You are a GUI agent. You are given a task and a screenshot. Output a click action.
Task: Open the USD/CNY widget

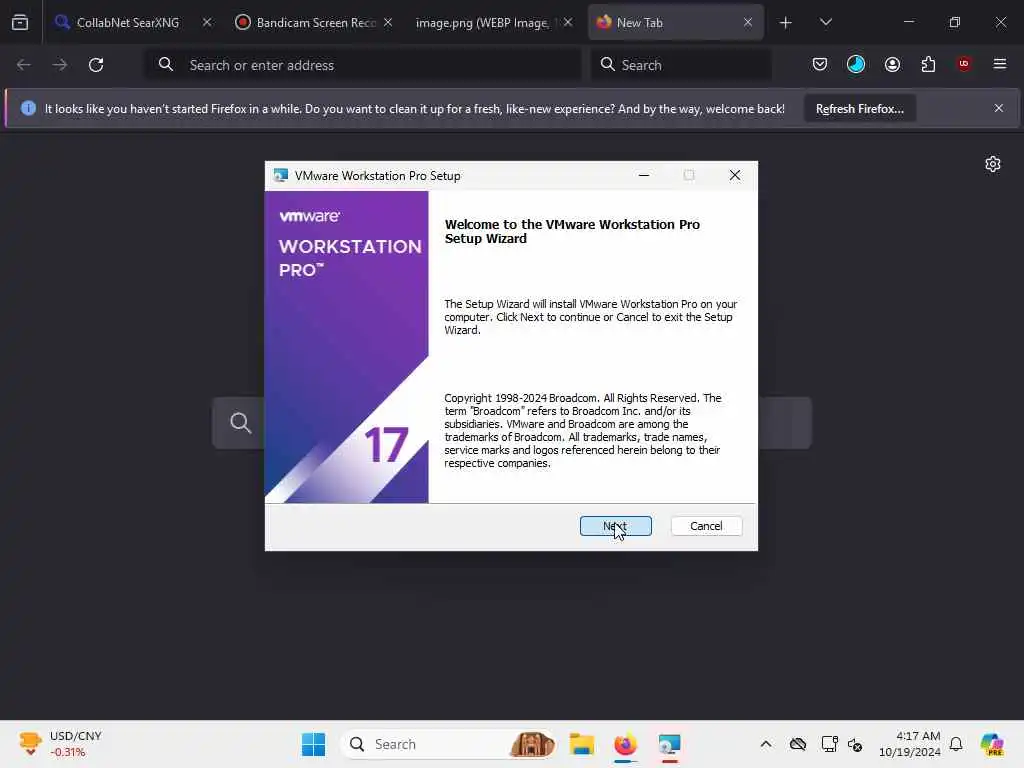click(61, 744)
